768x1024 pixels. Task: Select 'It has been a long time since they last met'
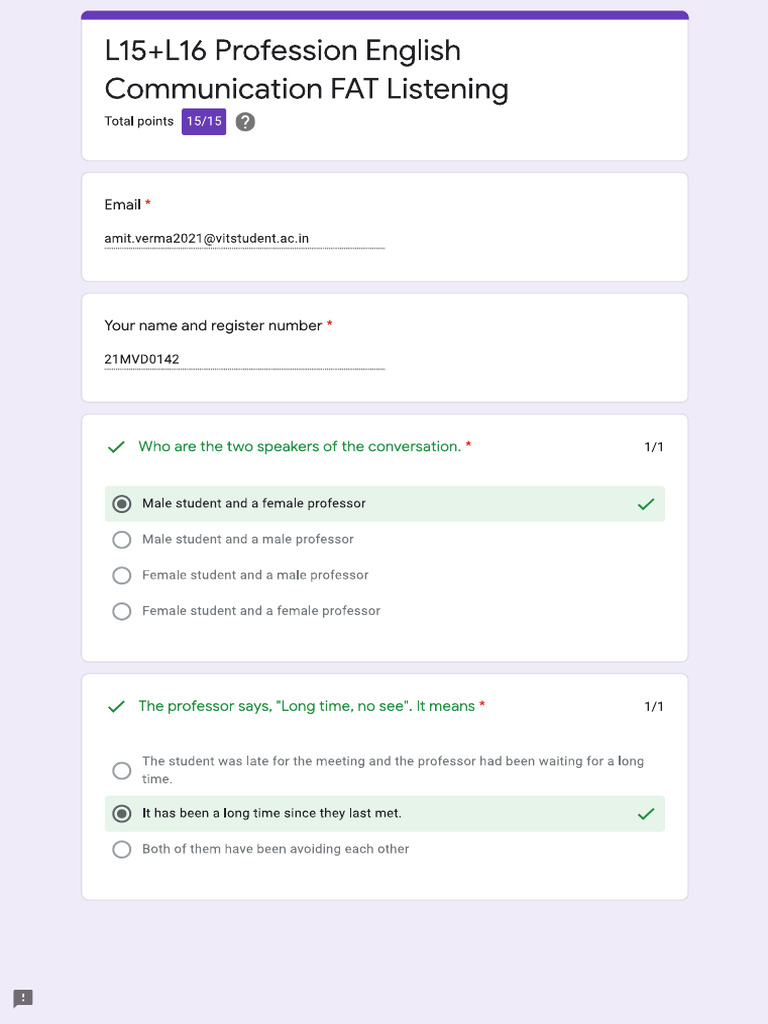coord(122,814)
